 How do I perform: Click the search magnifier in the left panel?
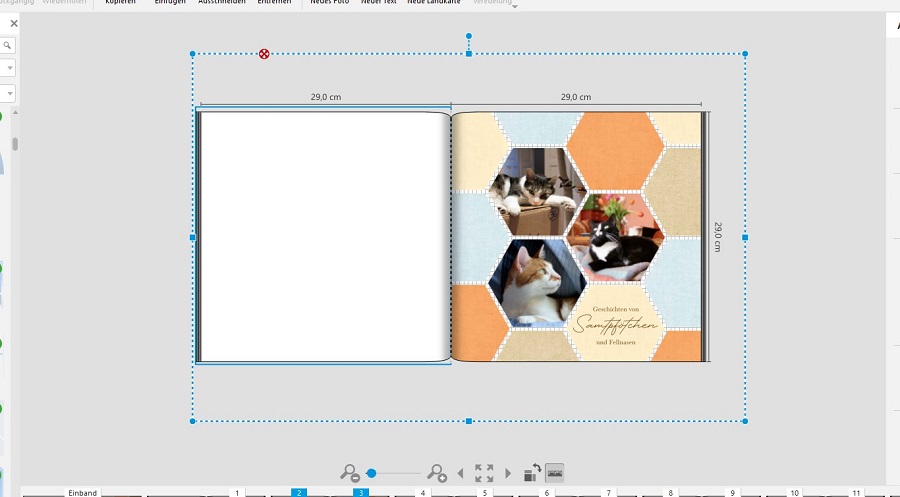[7, 45]
